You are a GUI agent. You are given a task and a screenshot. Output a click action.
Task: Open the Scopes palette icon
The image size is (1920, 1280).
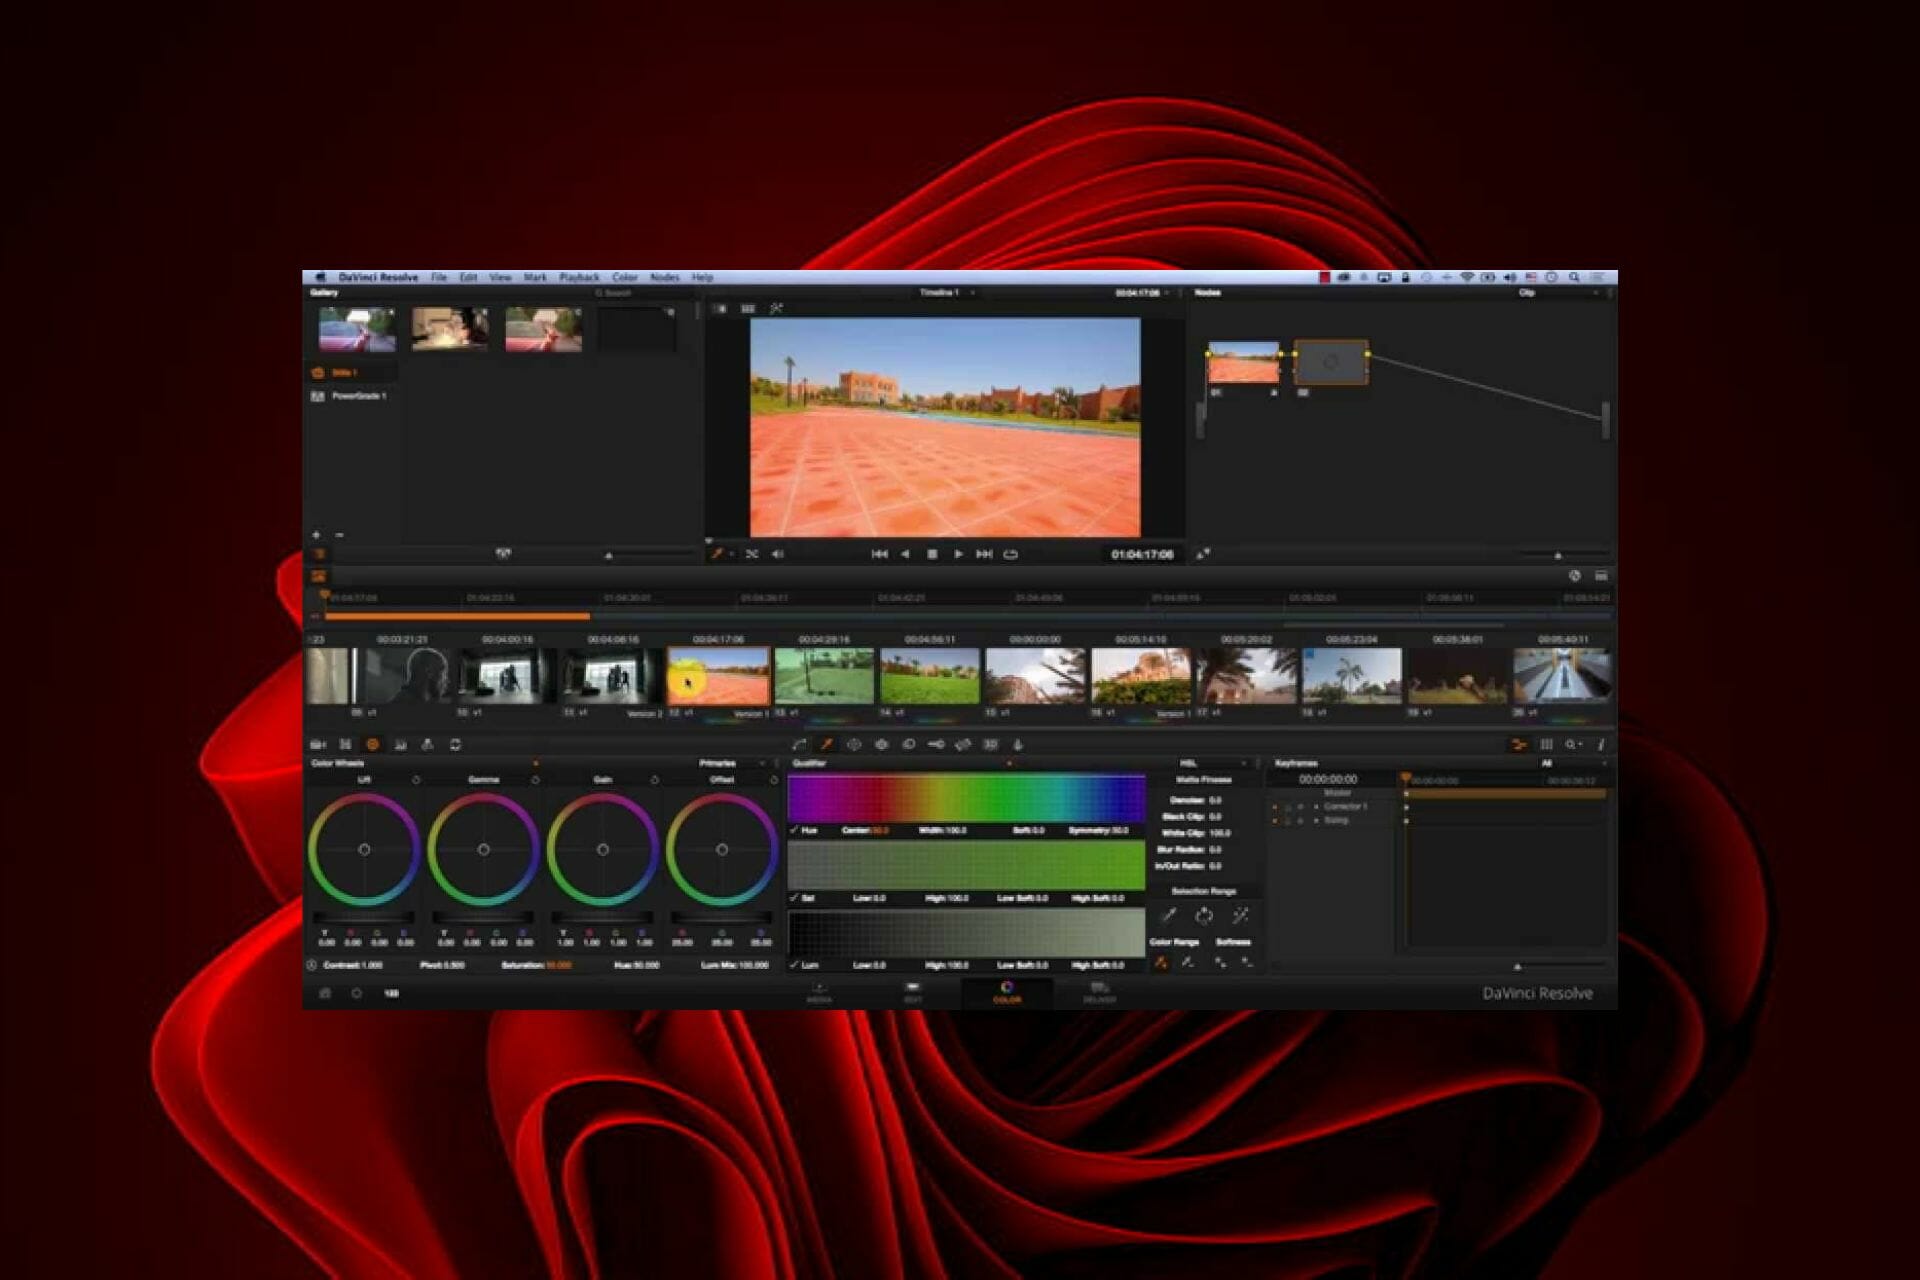1546,744
